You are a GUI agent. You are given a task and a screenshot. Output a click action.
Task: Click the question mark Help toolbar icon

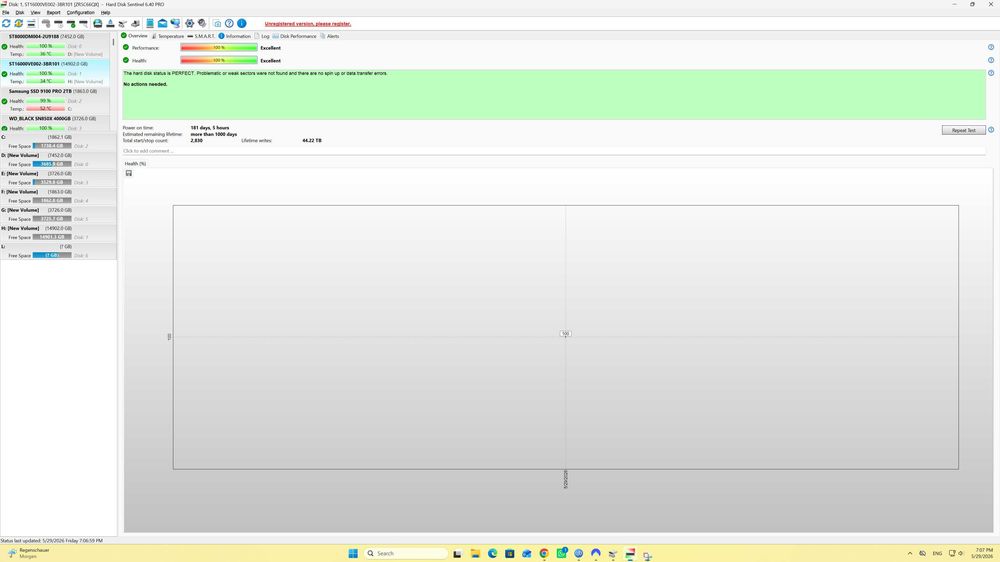pos(230,24)
